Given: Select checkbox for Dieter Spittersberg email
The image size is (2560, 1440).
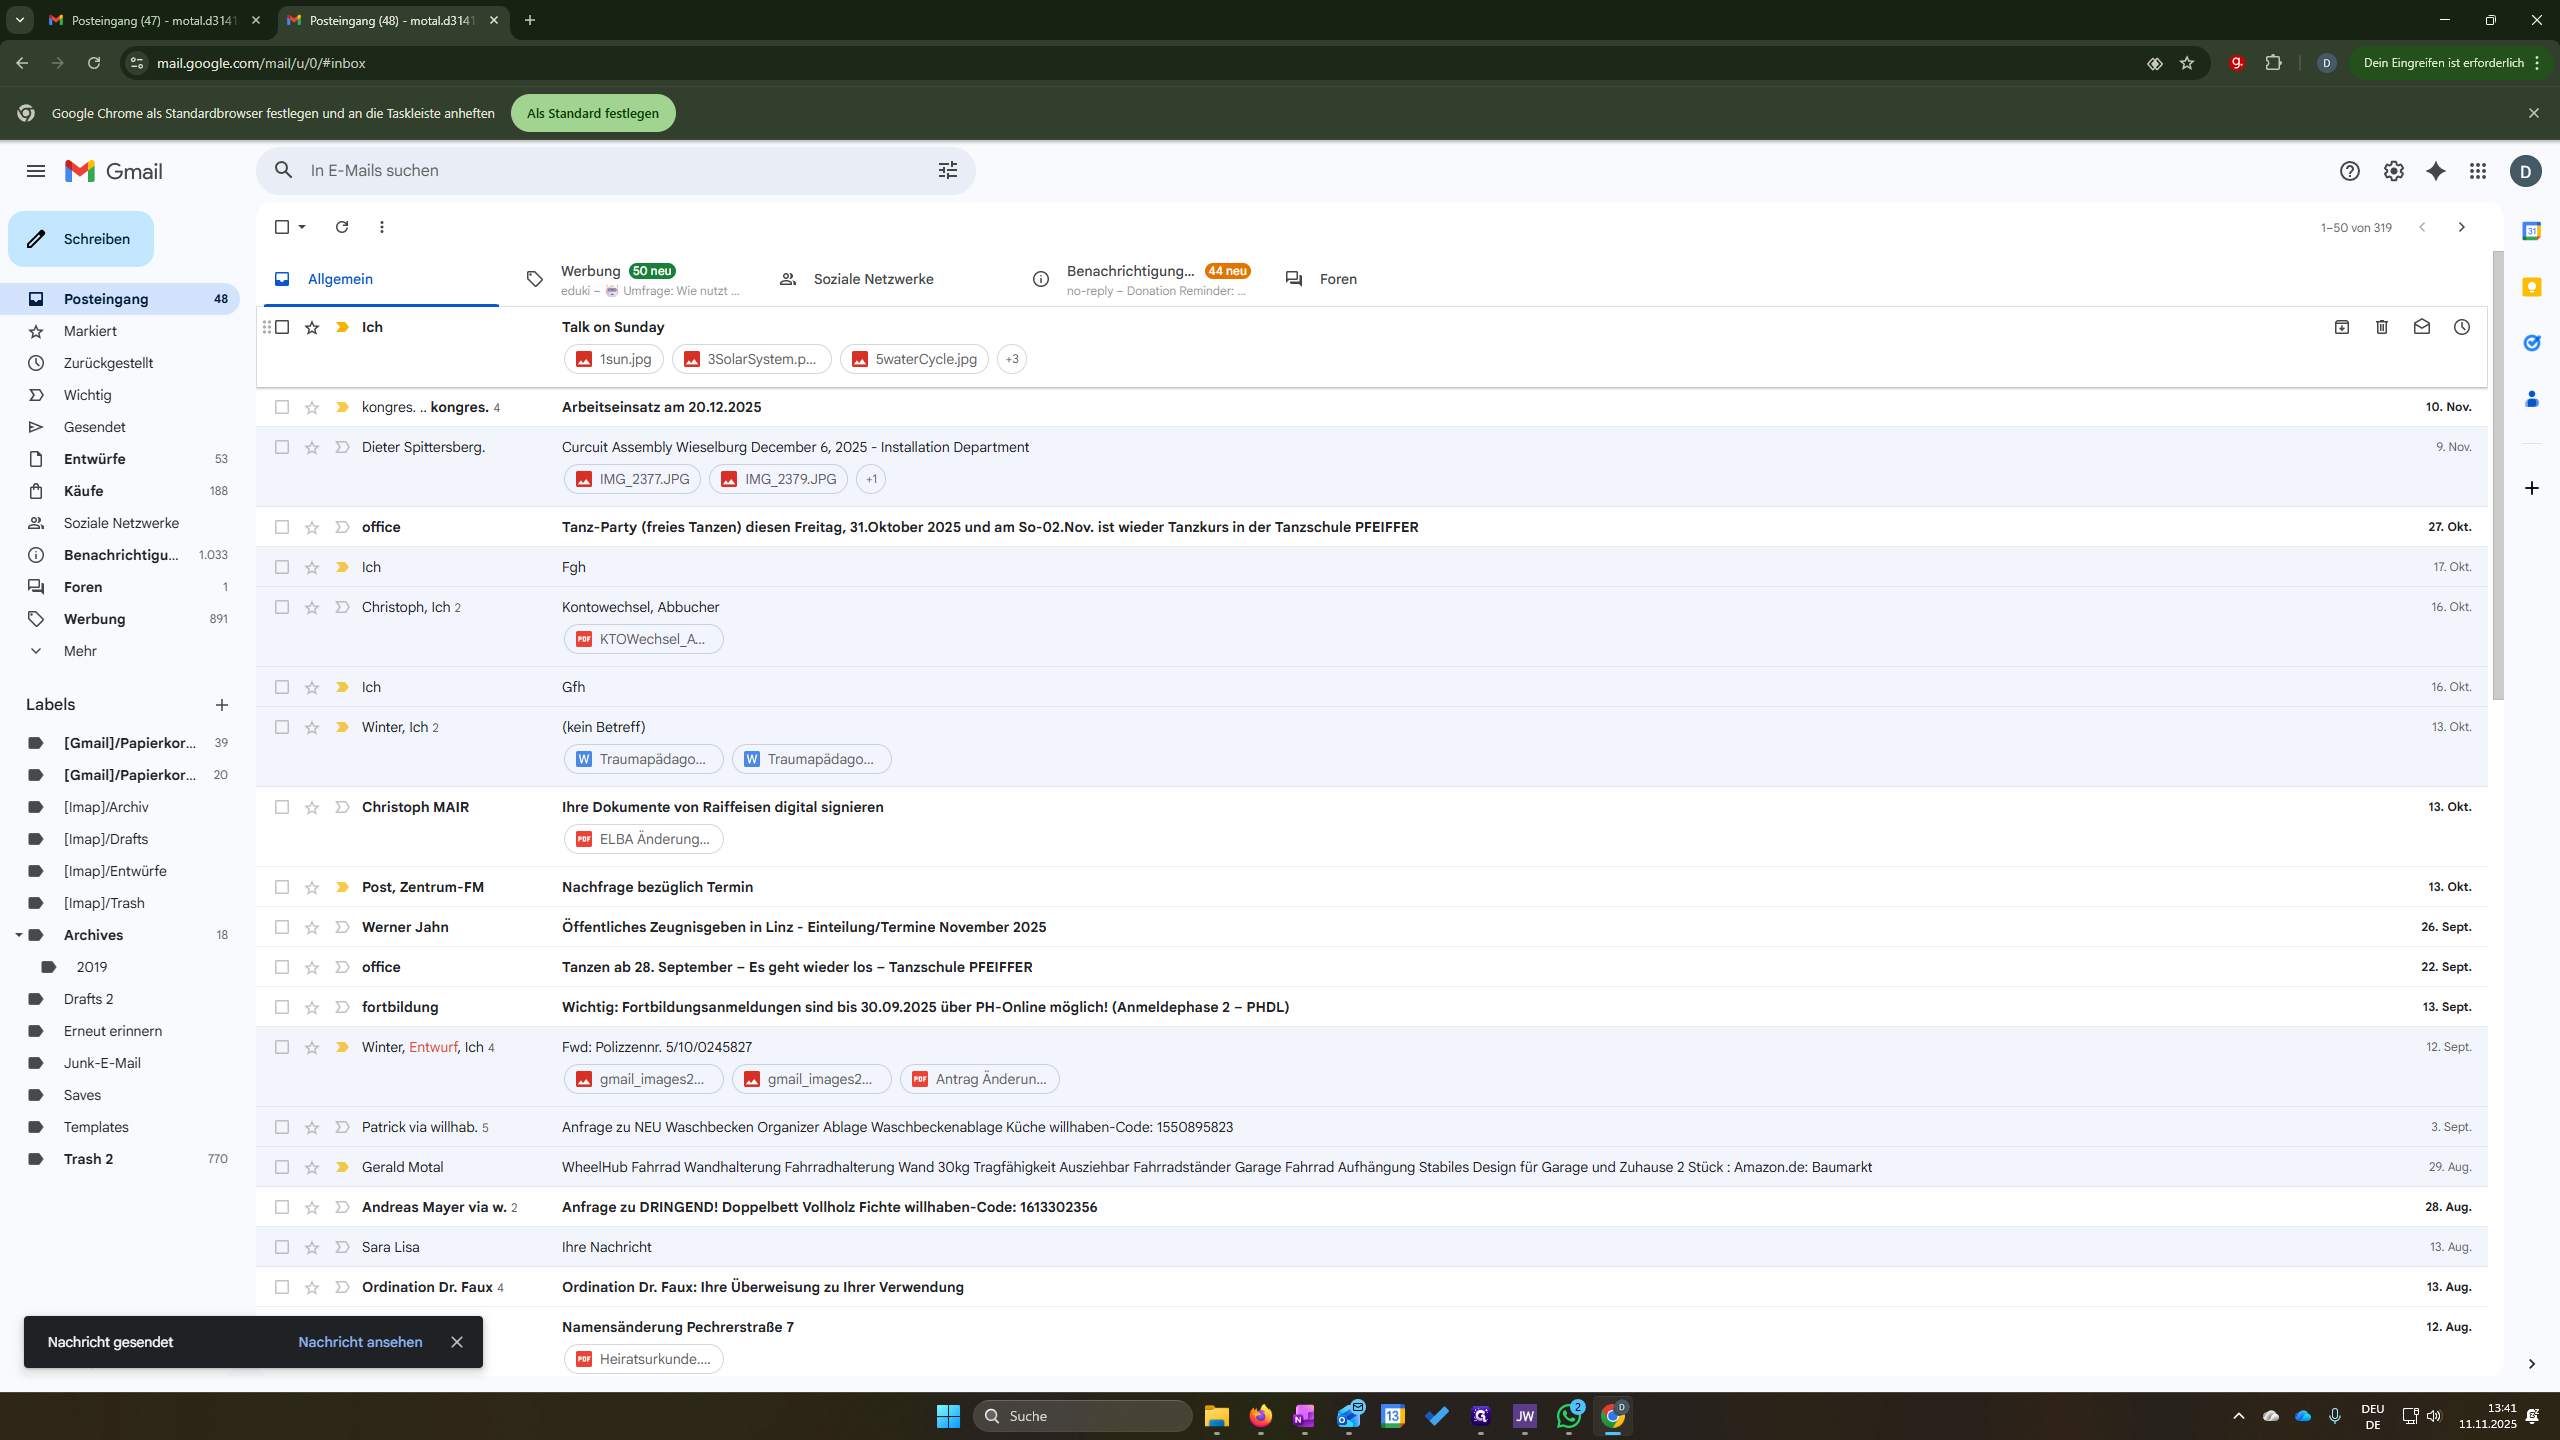Looking at the screenshot, I should pyautogui.click(x=282, y=447).
